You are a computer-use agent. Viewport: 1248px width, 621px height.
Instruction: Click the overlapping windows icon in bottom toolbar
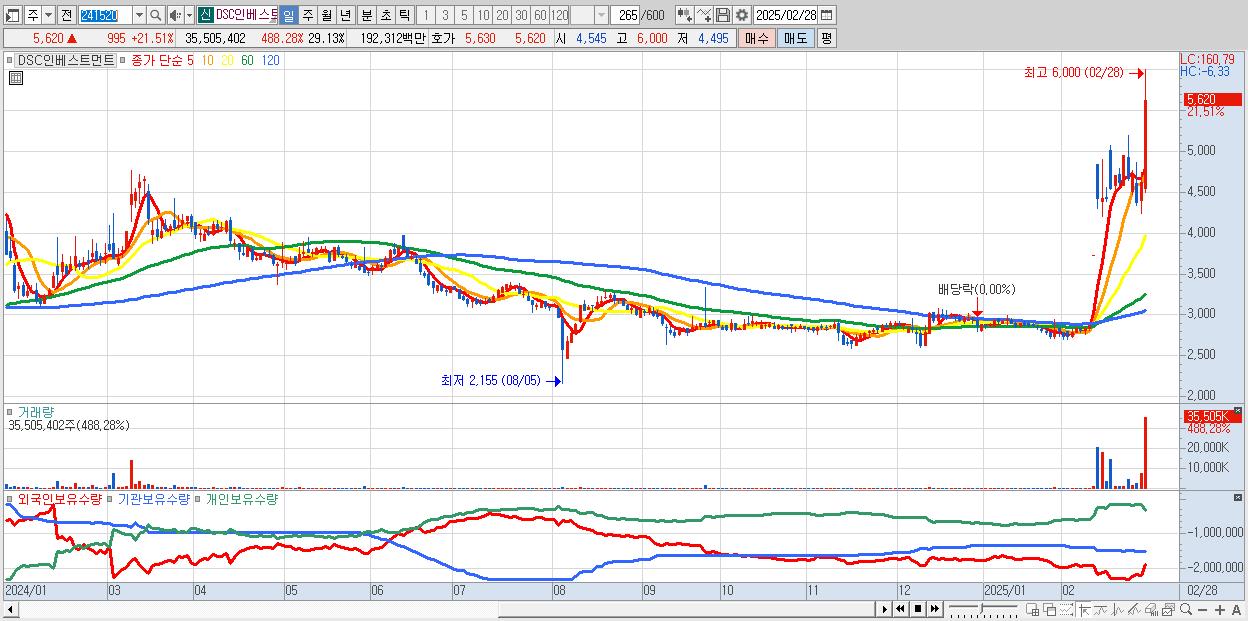[1050, 609]
